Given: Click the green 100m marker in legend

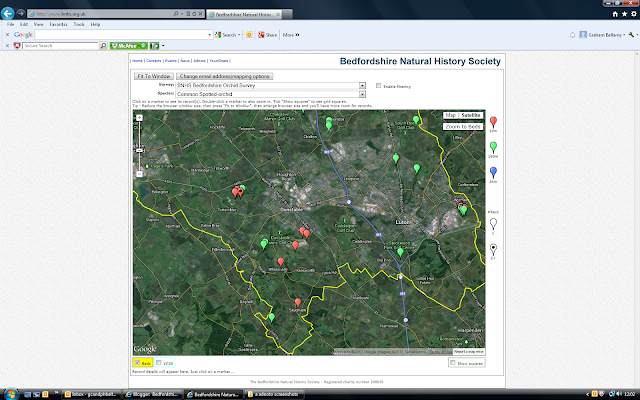Looking at the screenshot, I should point(493,147).
